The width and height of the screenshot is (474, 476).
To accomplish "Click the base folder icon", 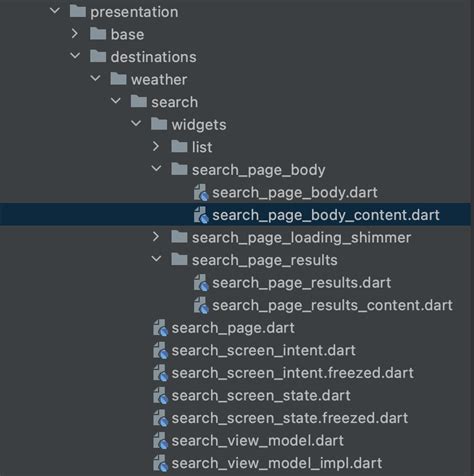I will [98, 34].
